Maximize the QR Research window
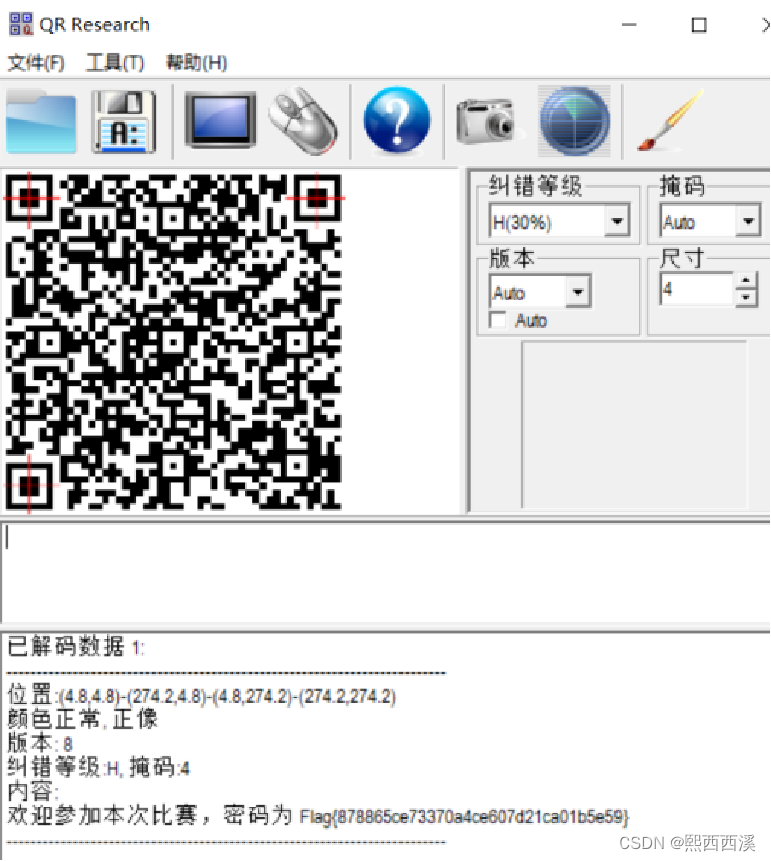The height and width of the screenshot is (861, 771). 699,25
